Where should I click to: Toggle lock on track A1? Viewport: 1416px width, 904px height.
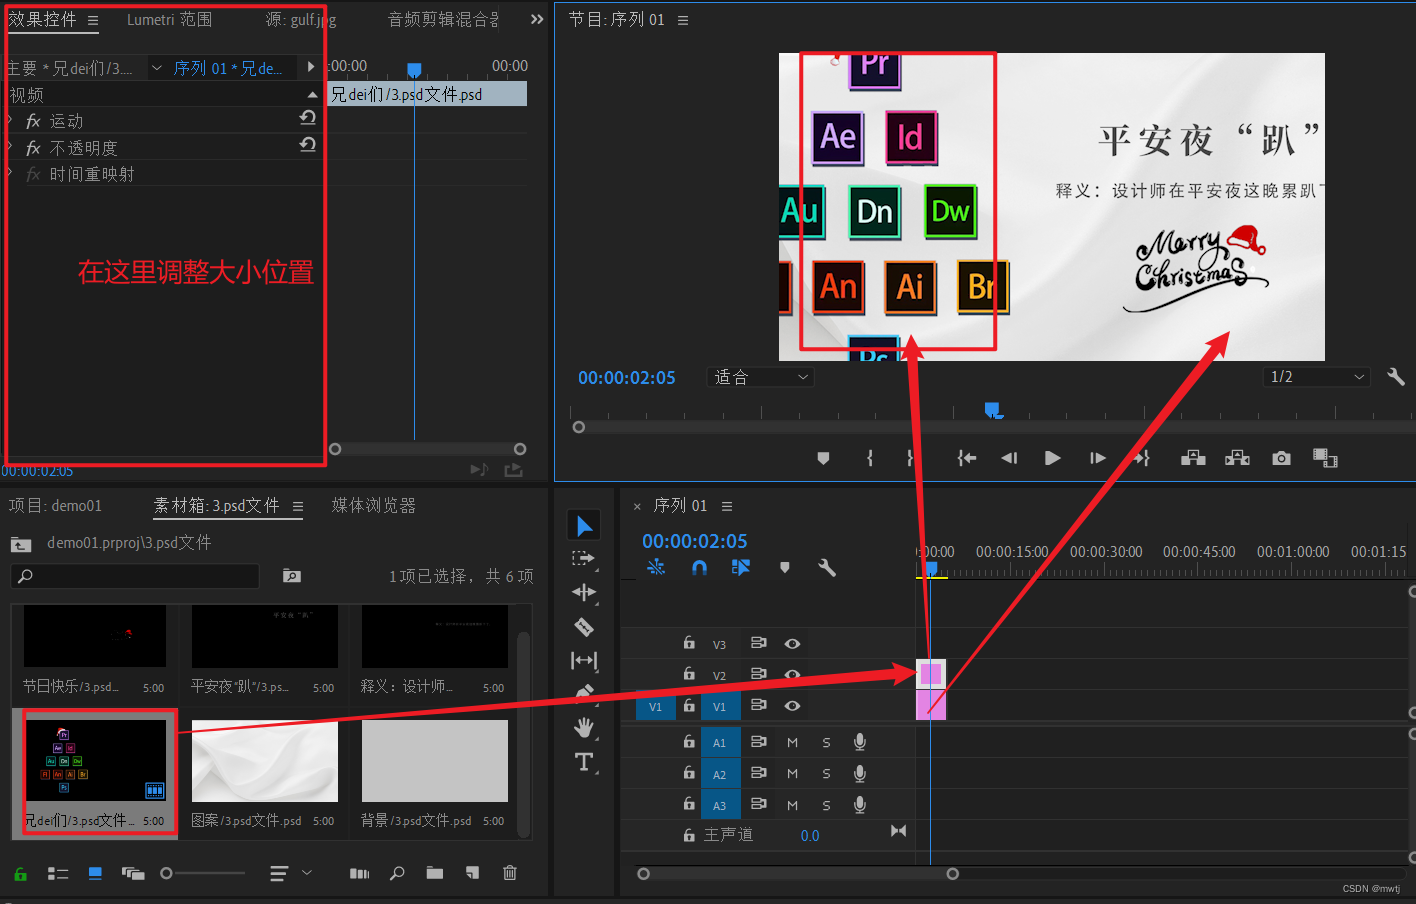[689, 741]
